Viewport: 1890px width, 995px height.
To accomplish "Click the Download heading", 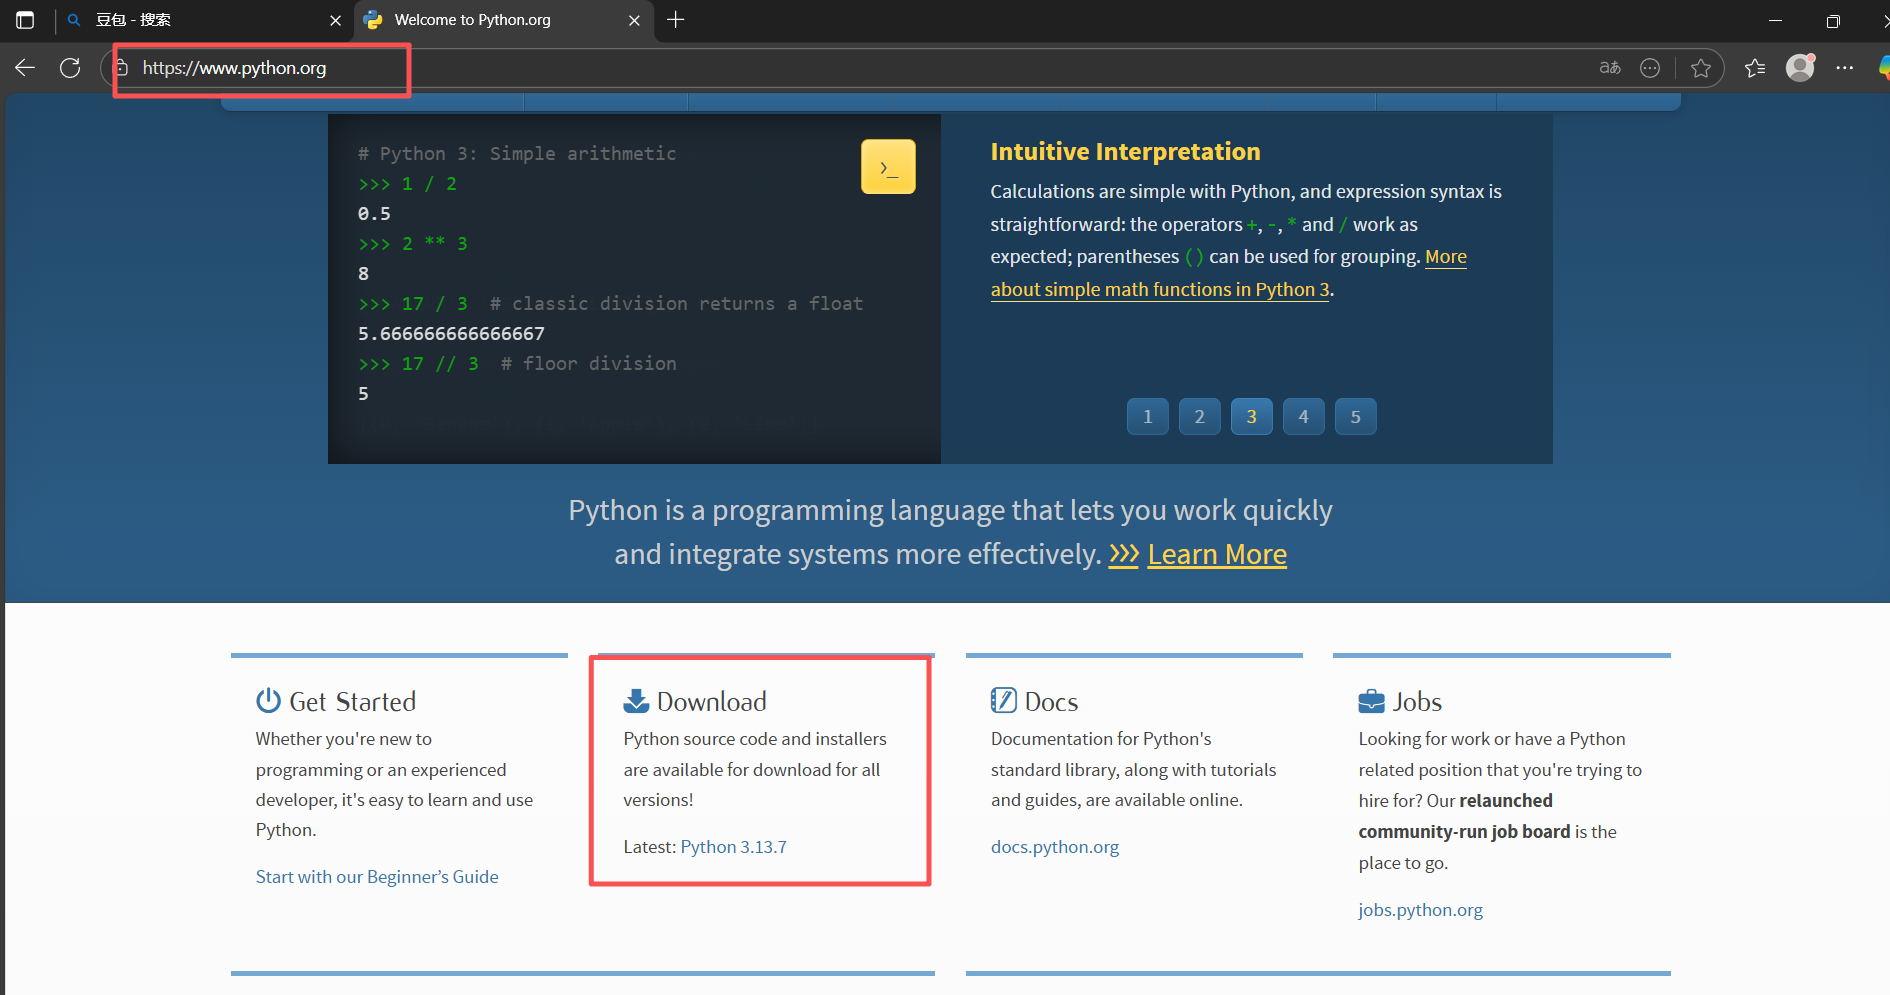I will [x=712, y=701].
